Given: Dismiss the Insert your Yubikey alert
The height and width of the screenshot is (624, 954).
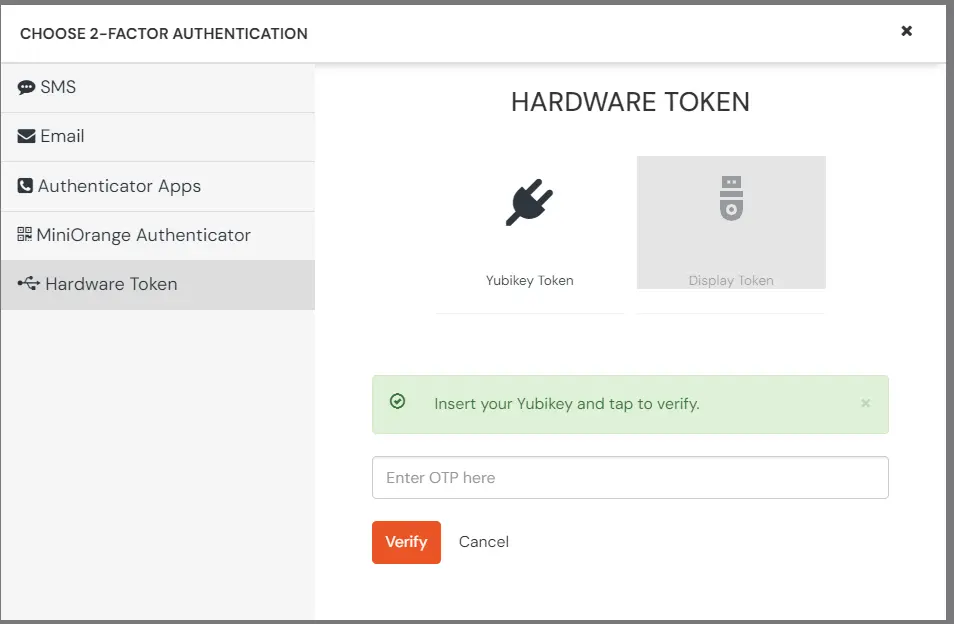Looking at the screenshot, I should click(x=865, y=403).
